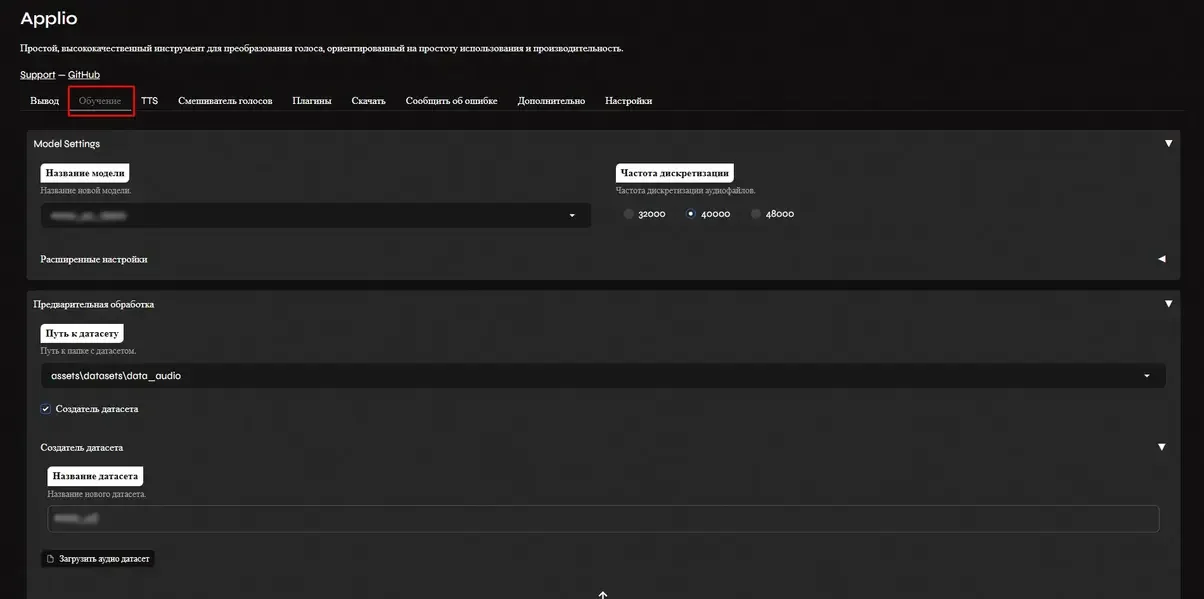Open the Название модели dropdown

315,215
